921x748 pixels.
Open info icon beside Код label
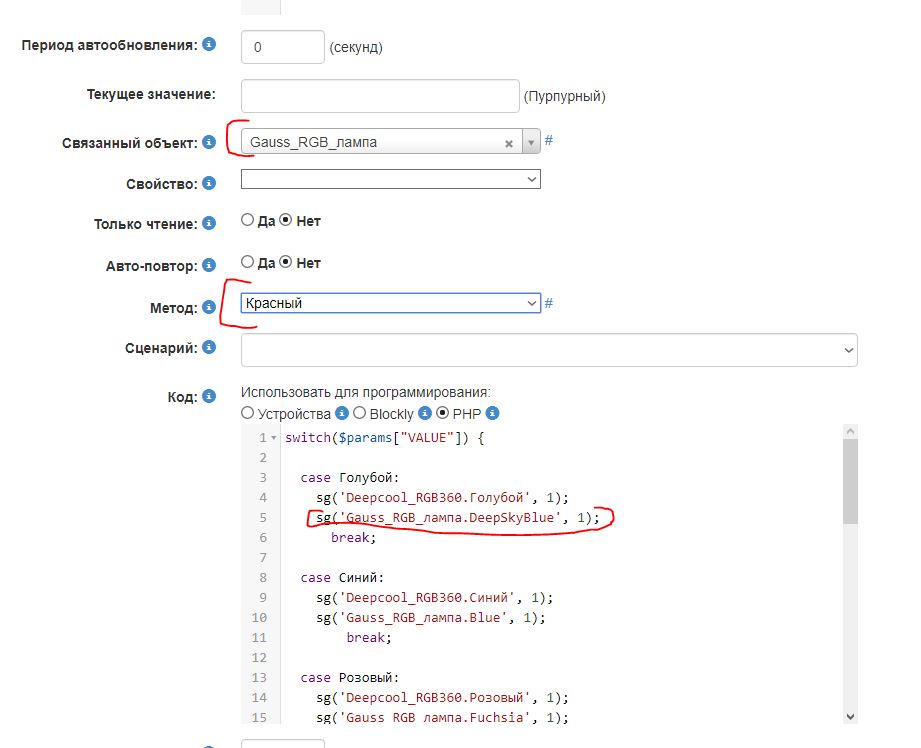tap(209, 396)
